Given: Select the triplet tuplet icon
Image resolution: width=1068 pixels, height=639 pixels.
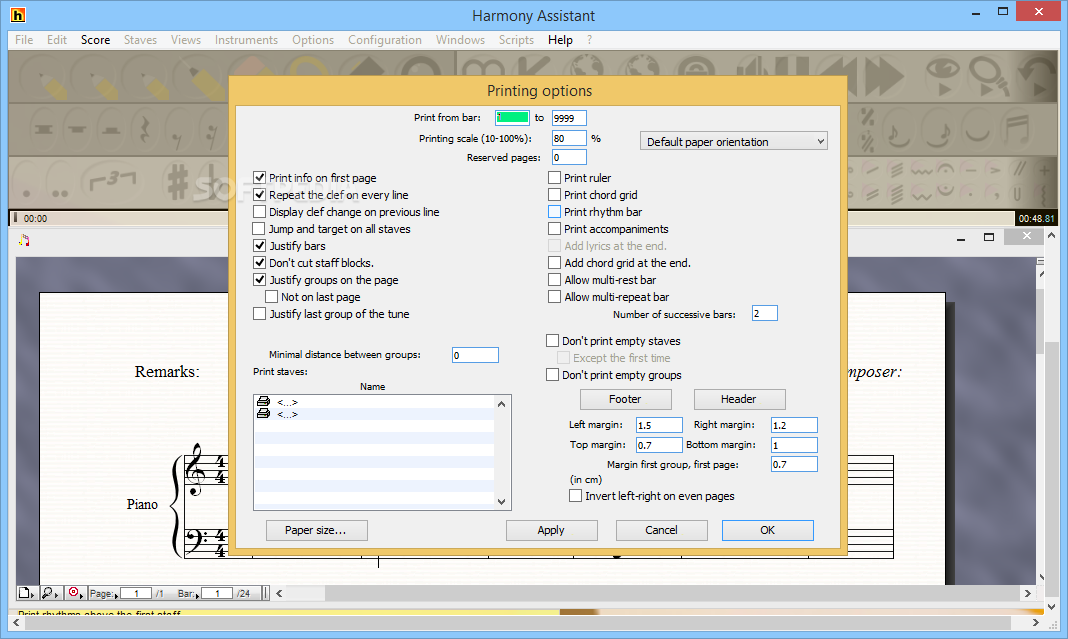Looking at the screenshot, I should pyautogui.click(x=112, y=180).
